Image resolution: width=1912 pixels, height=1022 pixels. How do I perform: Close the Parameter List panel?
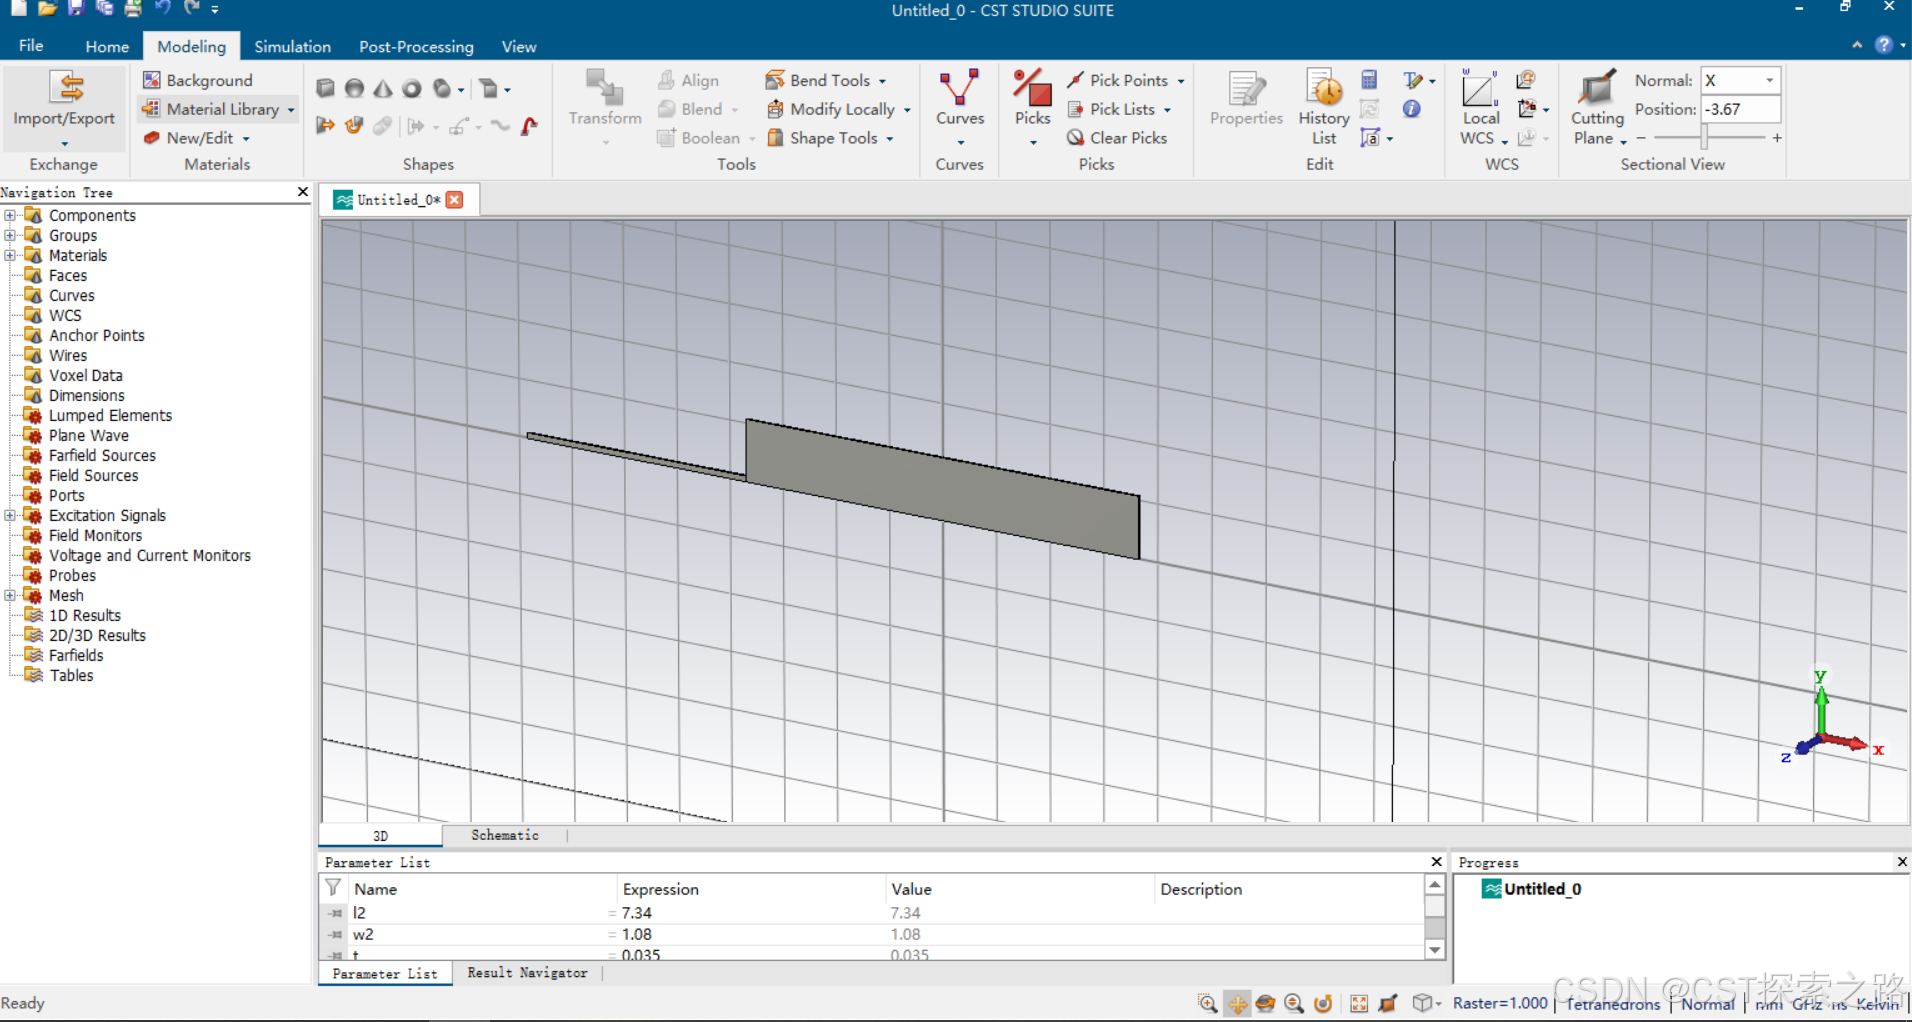pos(1437,861)
